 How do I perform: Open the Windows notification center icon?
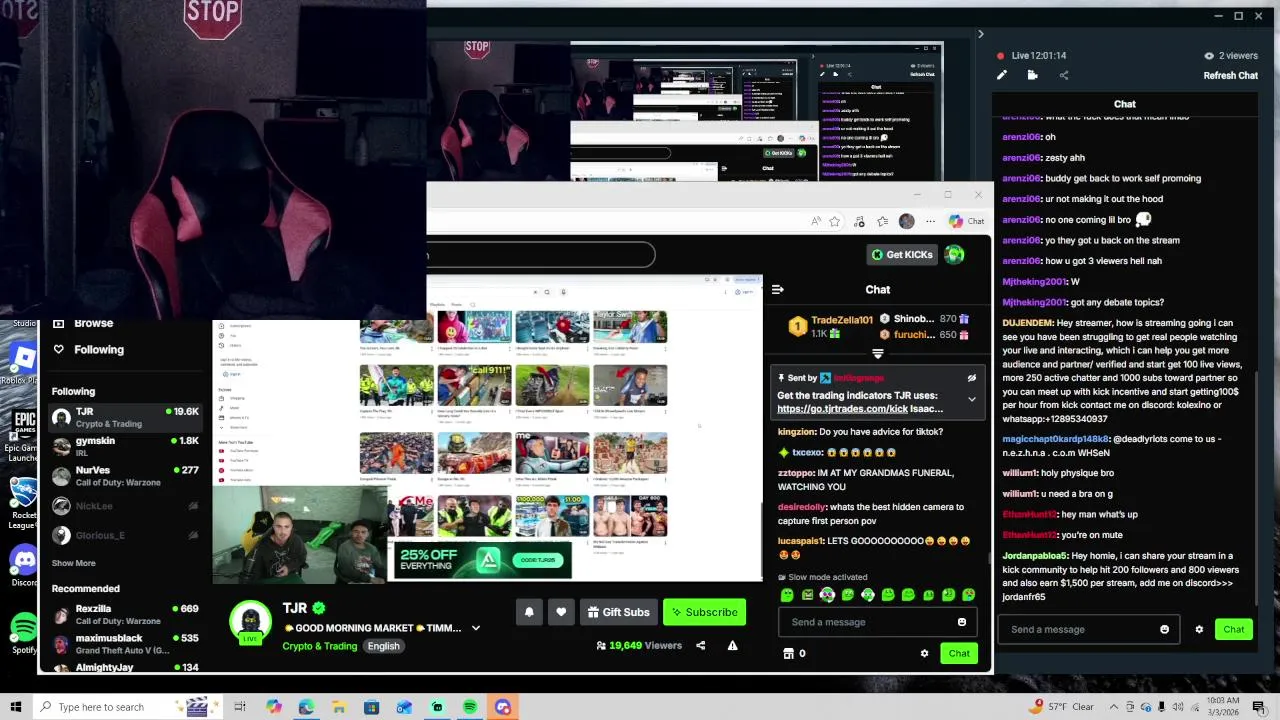(1259, 707)
